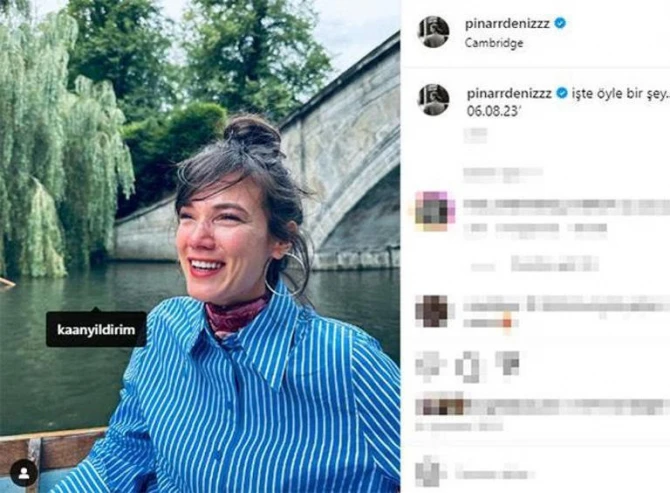The image size is (670, 493).
Task: Open the tagged people icon on photo
Action: (x=24, y=472)
